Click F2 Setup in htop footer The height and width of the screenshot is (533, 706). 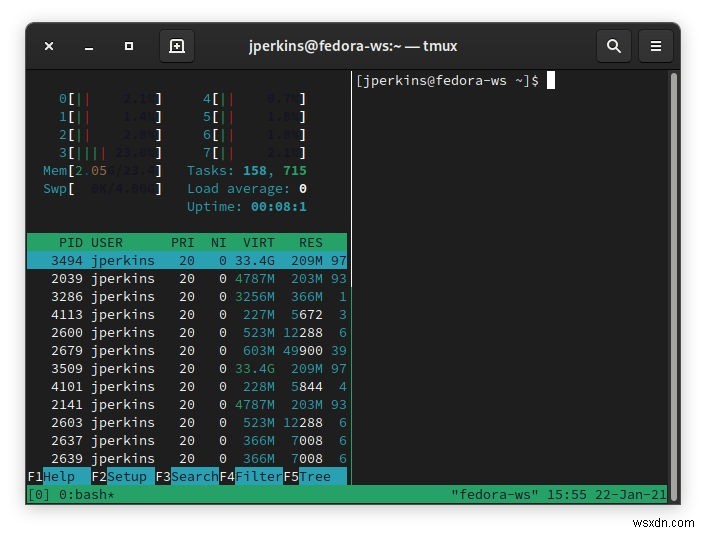(123, 476)
